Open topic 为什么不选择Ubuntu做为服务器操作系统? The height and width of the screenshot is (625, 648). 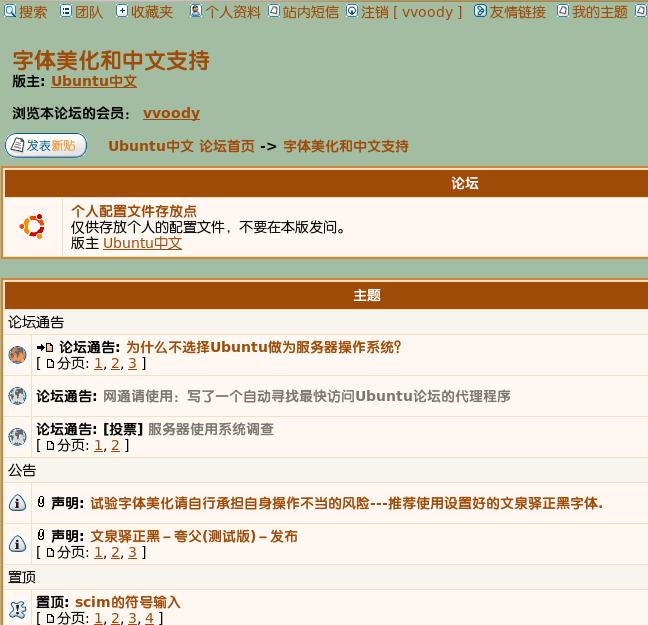264,347
